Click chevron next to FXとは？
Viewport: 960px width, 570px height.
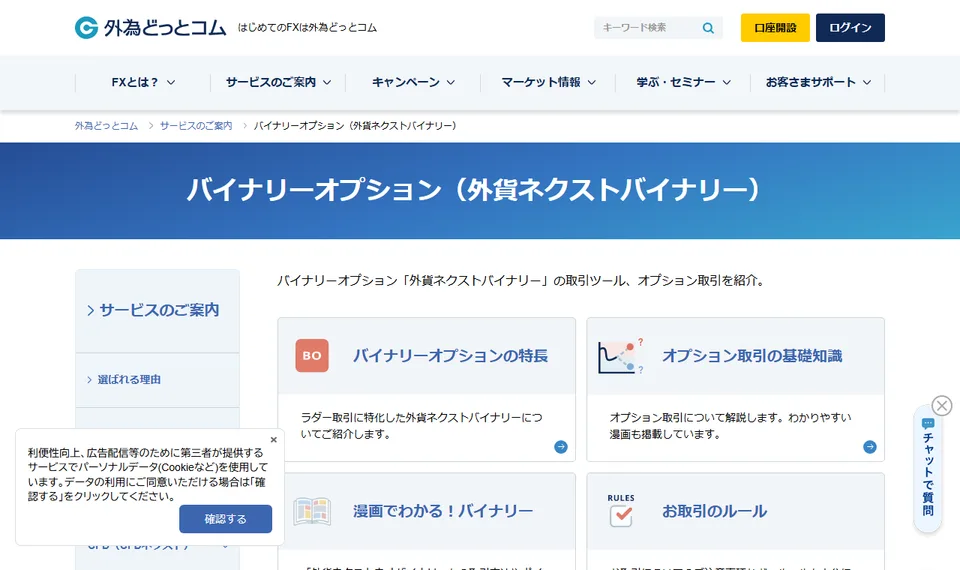171,82
